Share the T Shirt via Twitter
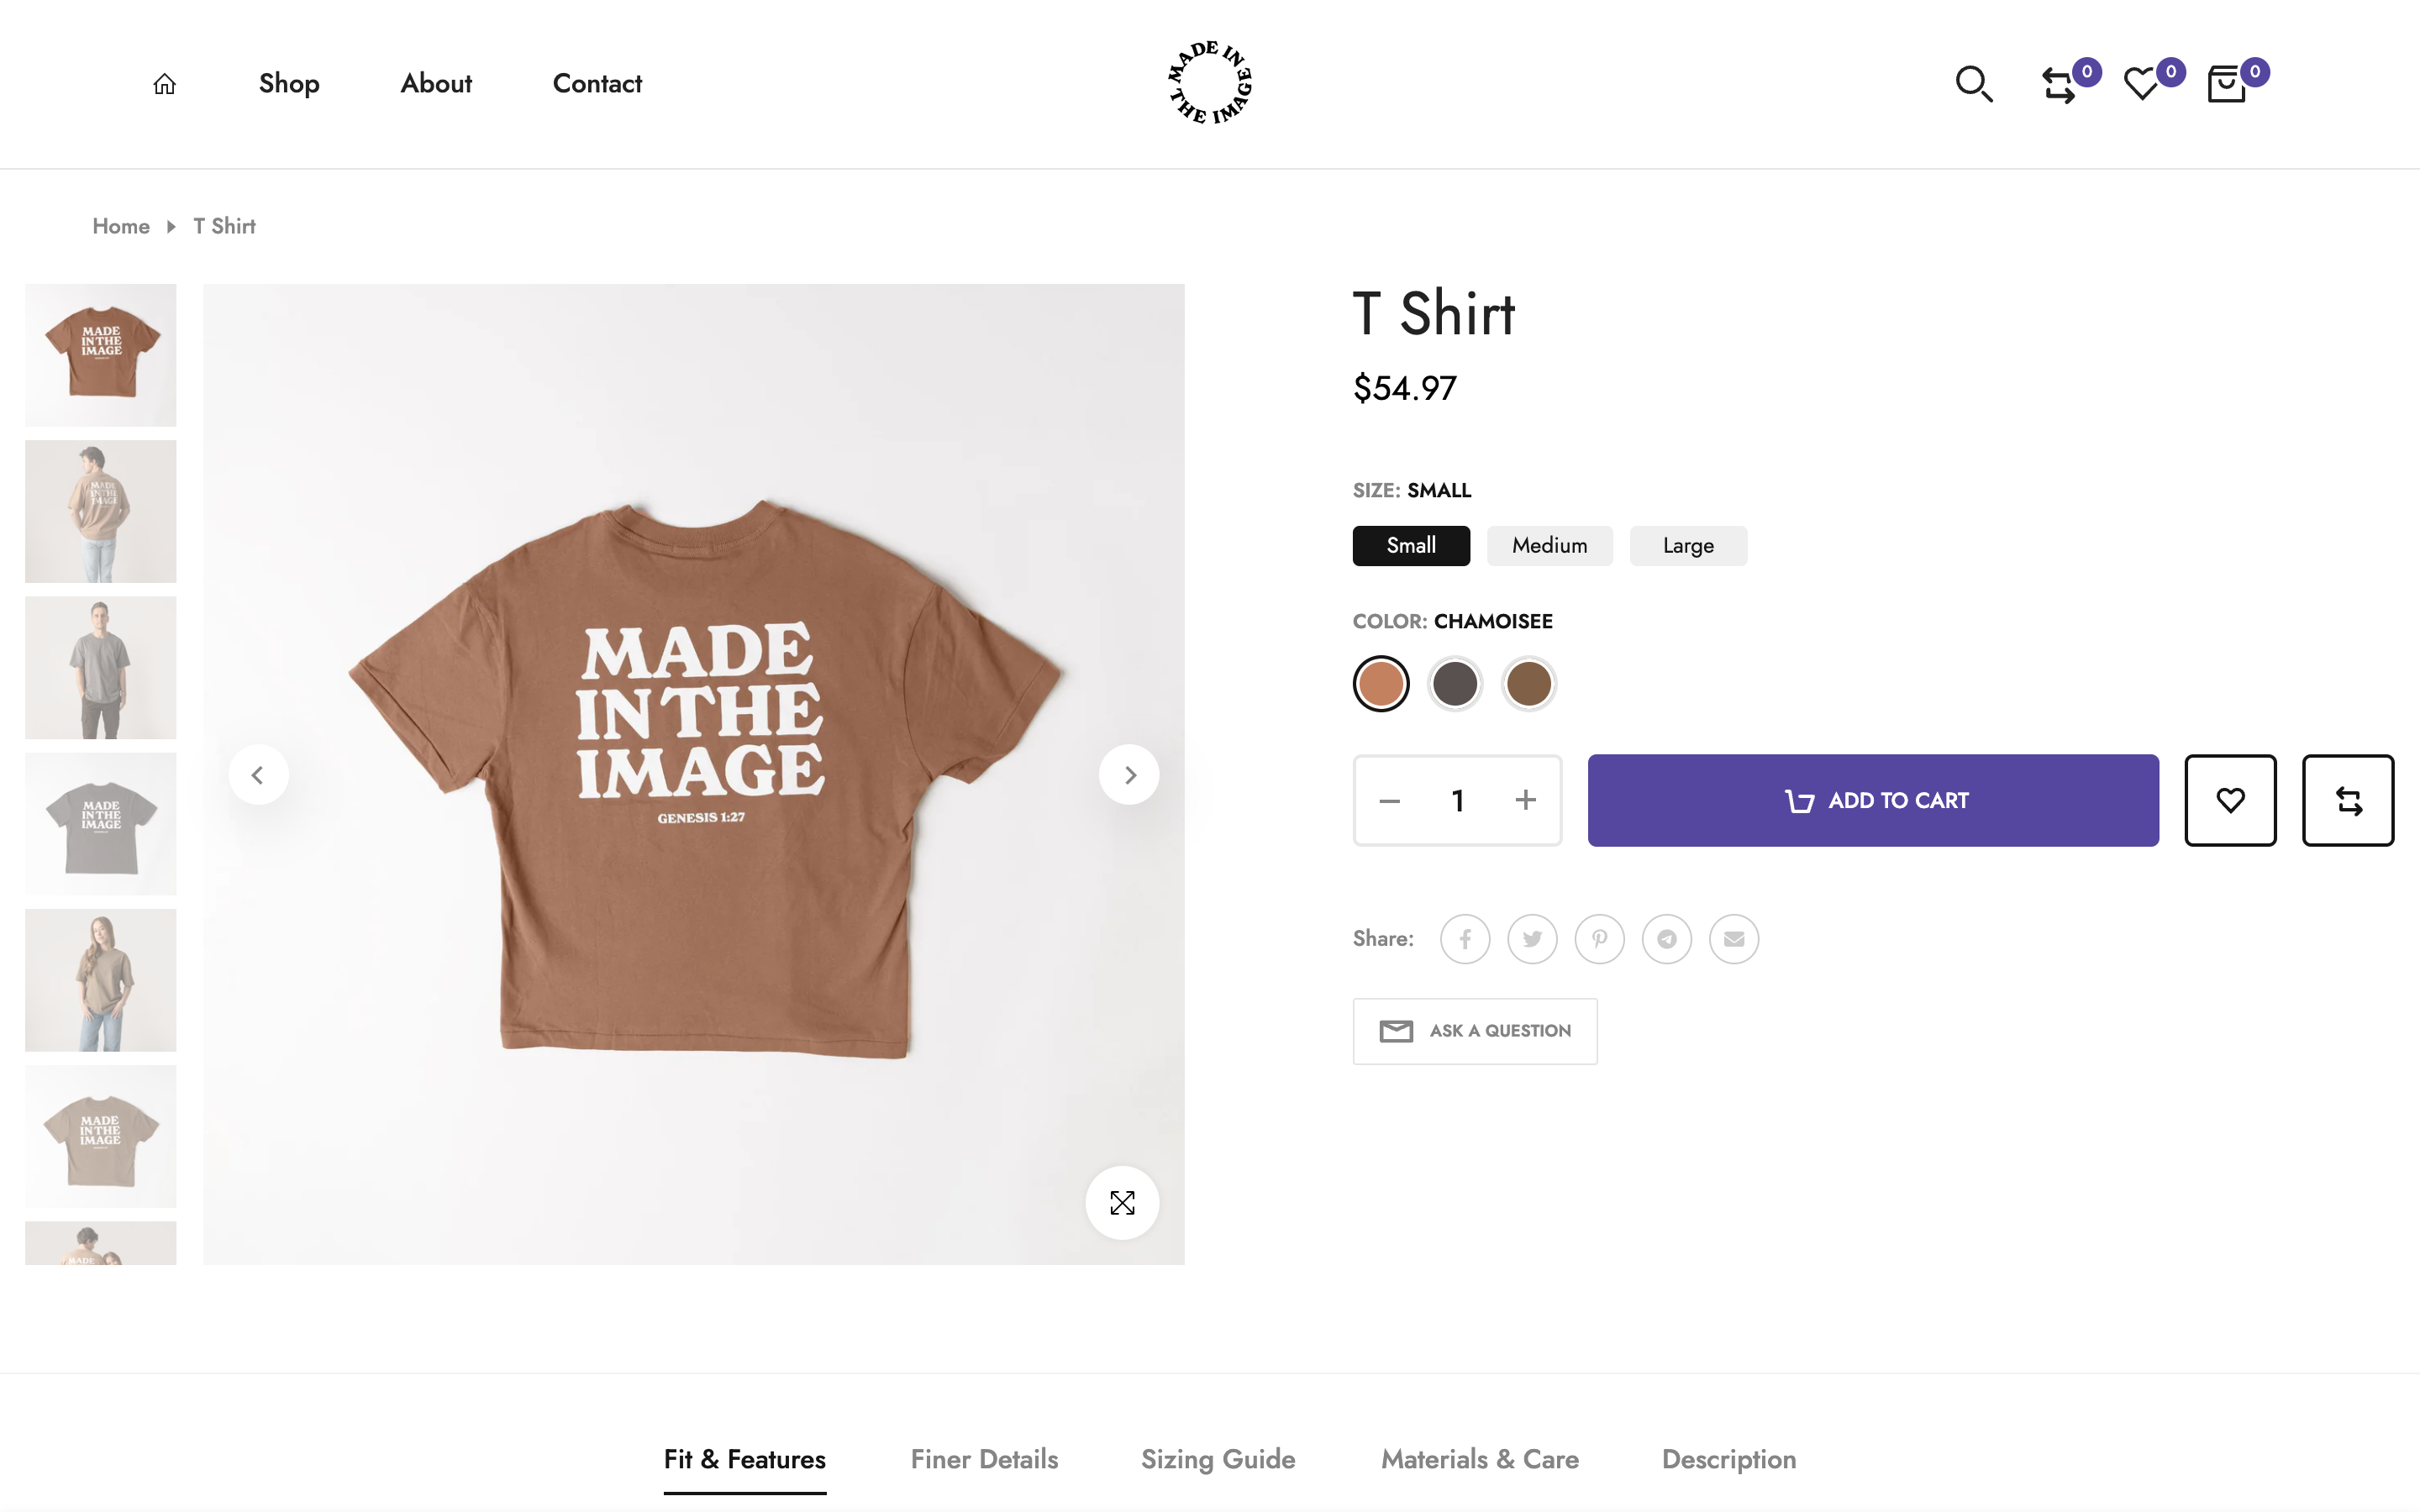The width and height of the screenshot is (2420, 1512). point(1532,938)
